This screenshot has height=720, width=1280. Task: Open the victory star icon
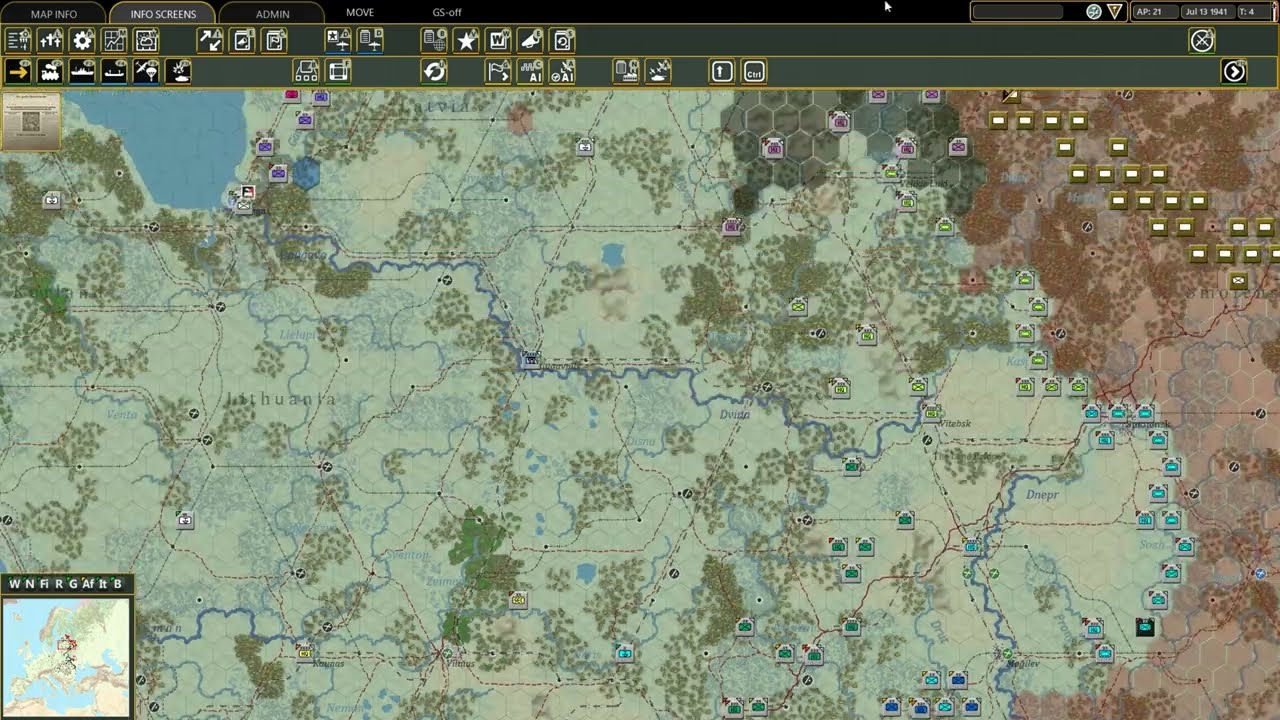(466, 40)
